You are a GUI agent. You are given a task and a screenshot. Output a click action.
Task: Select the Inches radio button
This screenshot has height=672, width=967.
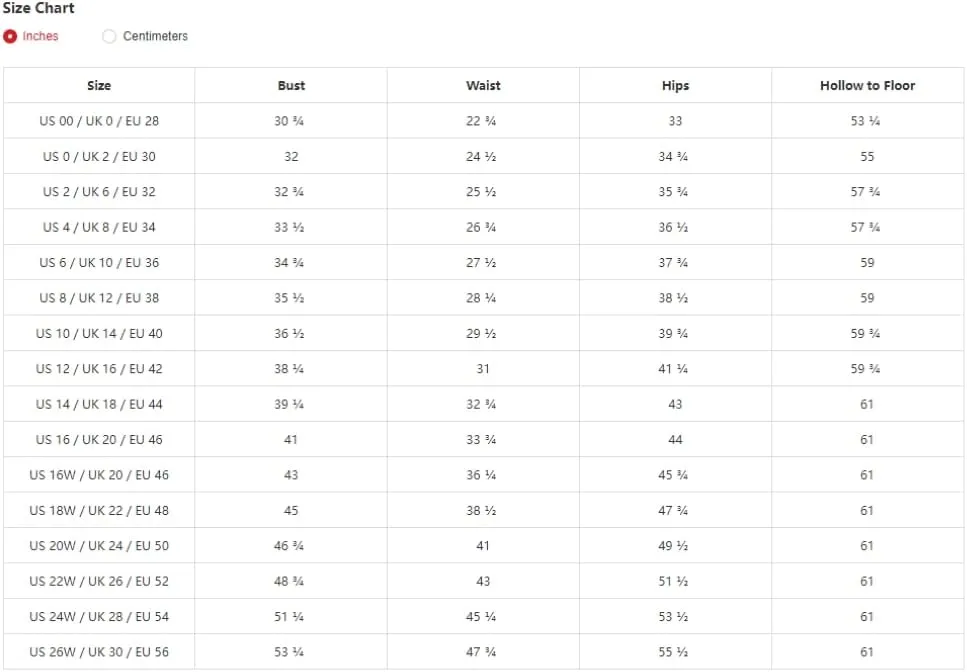click(11, 36)
